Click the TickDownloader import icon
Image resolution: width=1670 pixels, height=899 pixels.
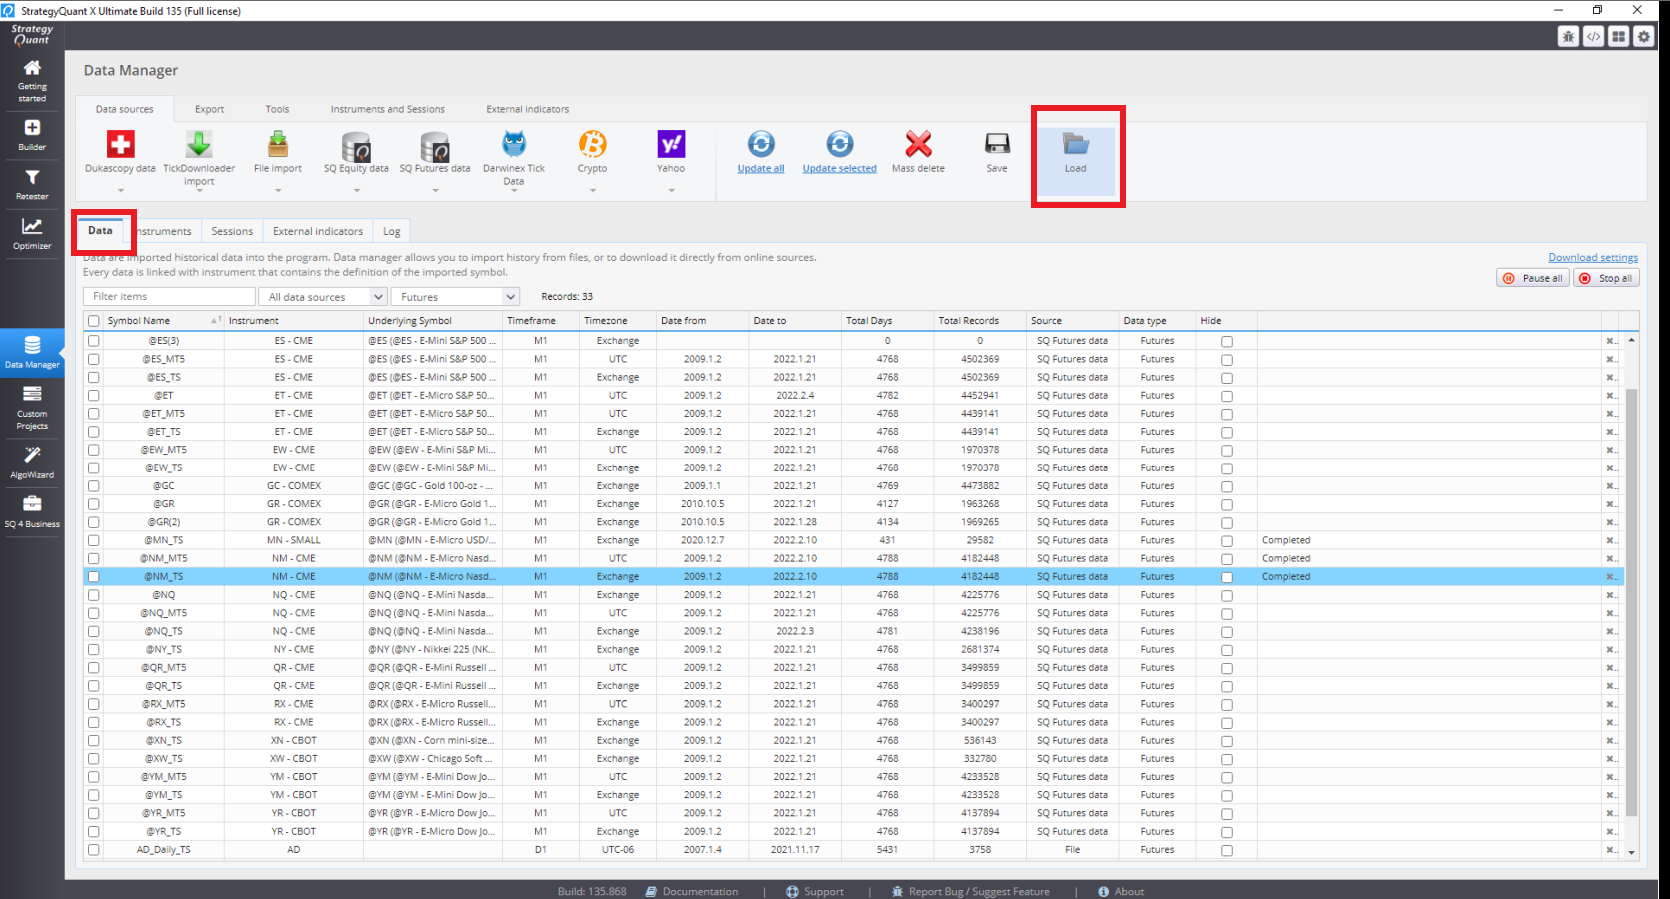click(199, 145)
